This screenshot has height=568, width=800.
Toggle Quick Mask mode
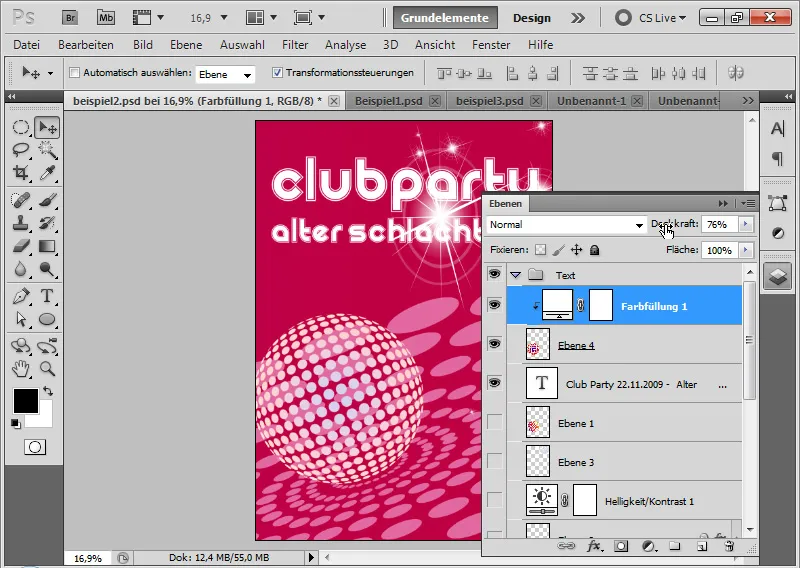coord(35,447)
